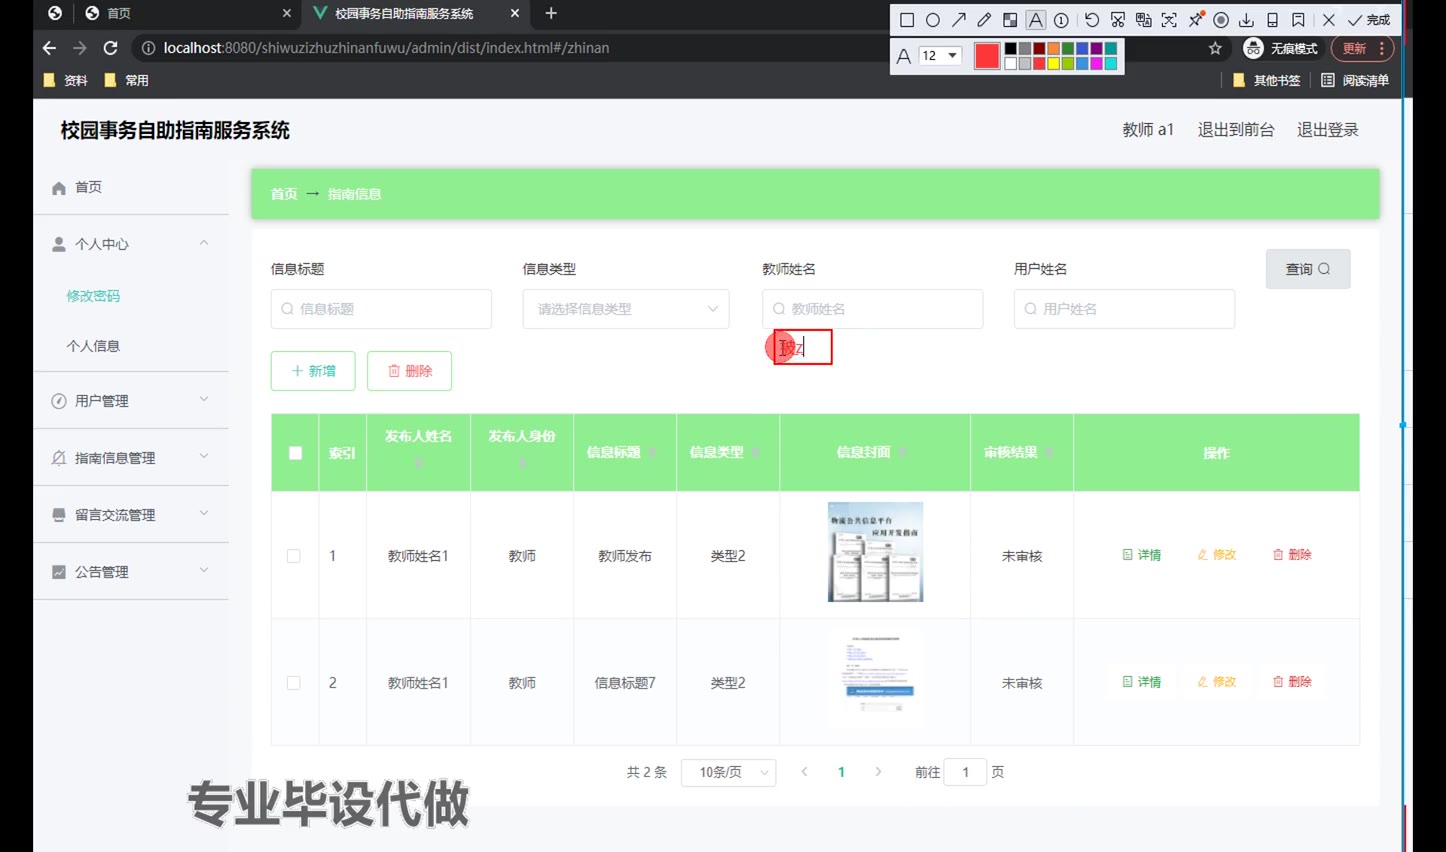Check the row 1 checkbox
Viewport: 1446px width, 852px height.
[x=294, y=556]
